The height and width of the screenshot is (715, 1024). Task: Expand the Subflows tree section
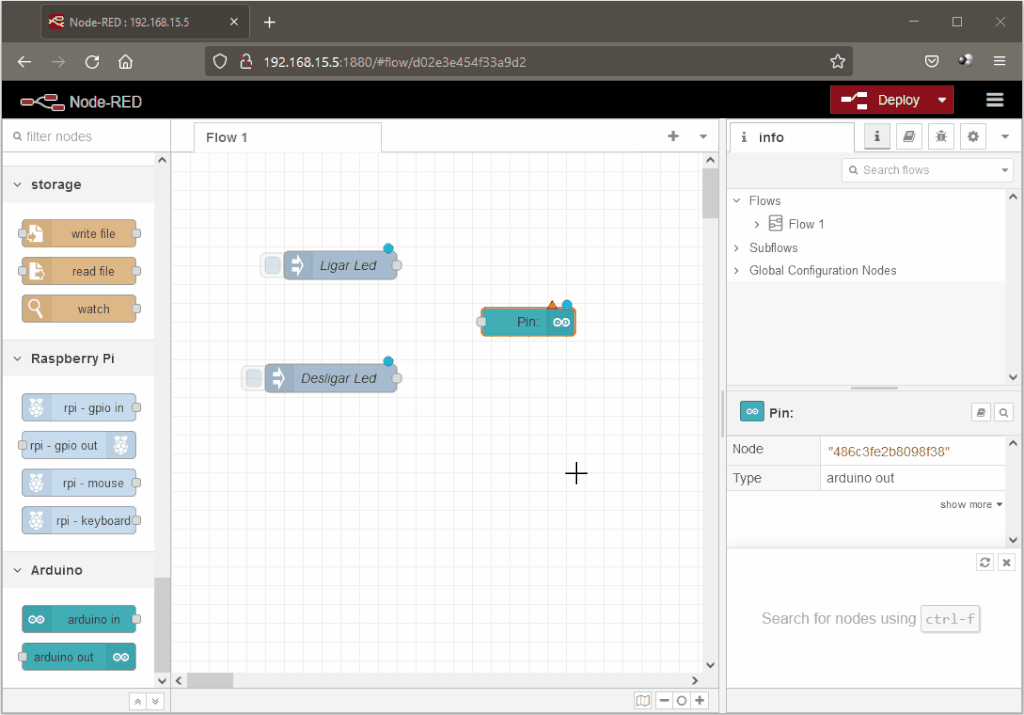(737, 247)
